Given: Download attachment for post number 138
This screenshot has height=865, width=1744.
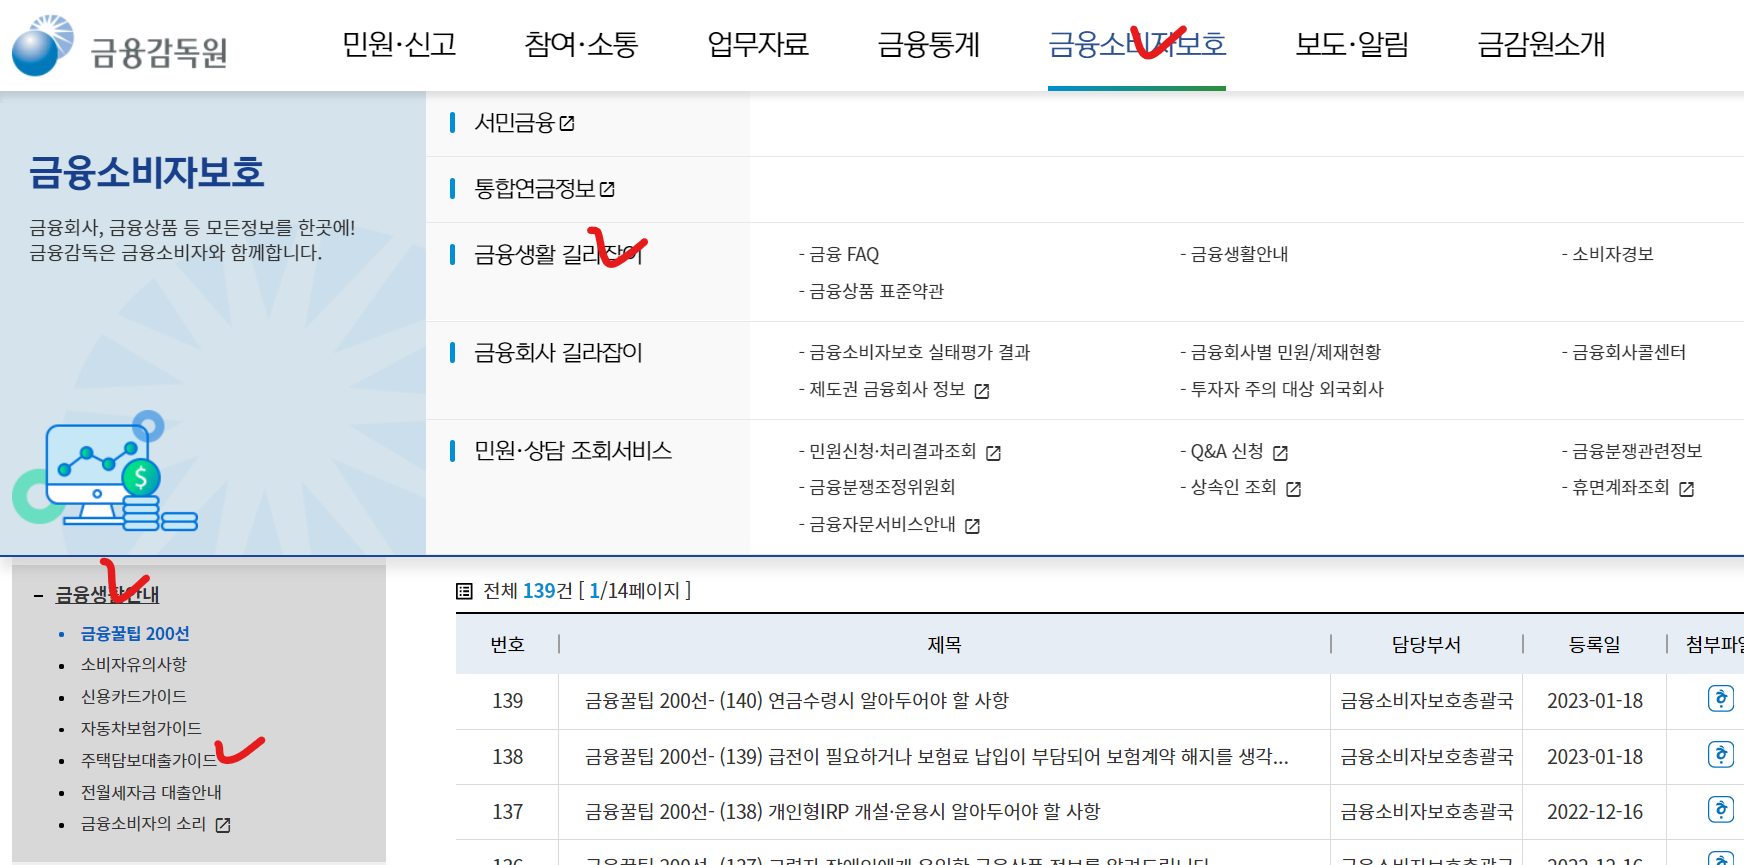Looking at the screenshot, I should click(1720, 754).
